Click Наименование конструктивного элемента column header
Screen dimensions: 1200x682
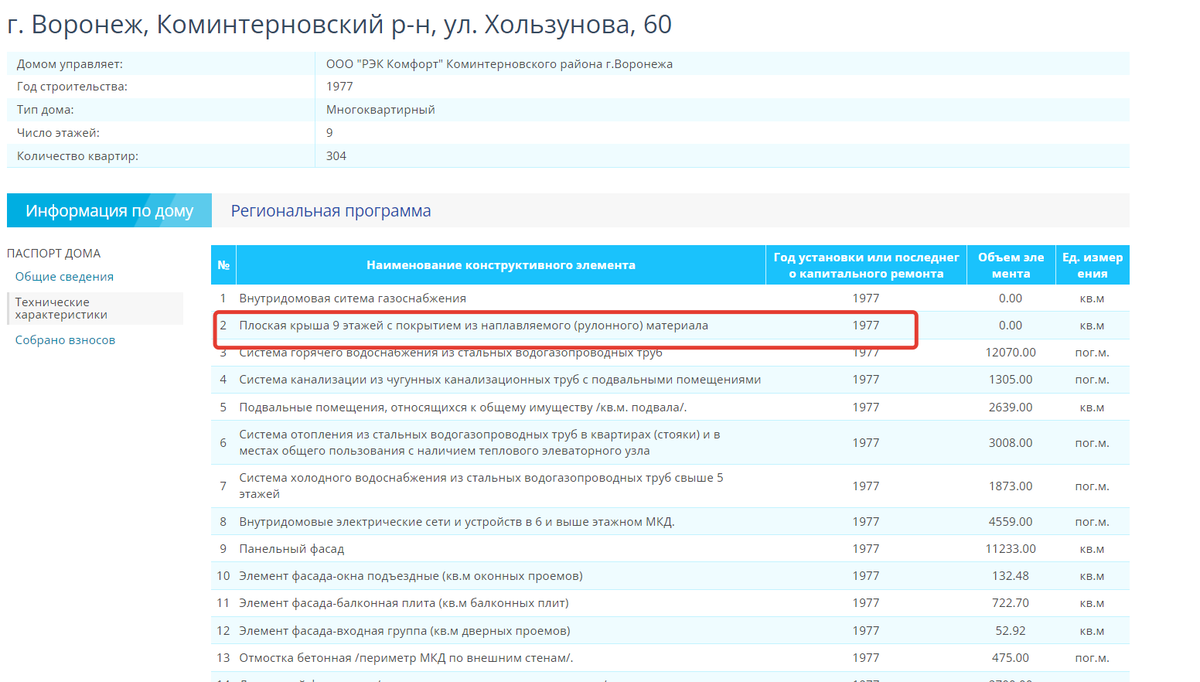(501, 265)
